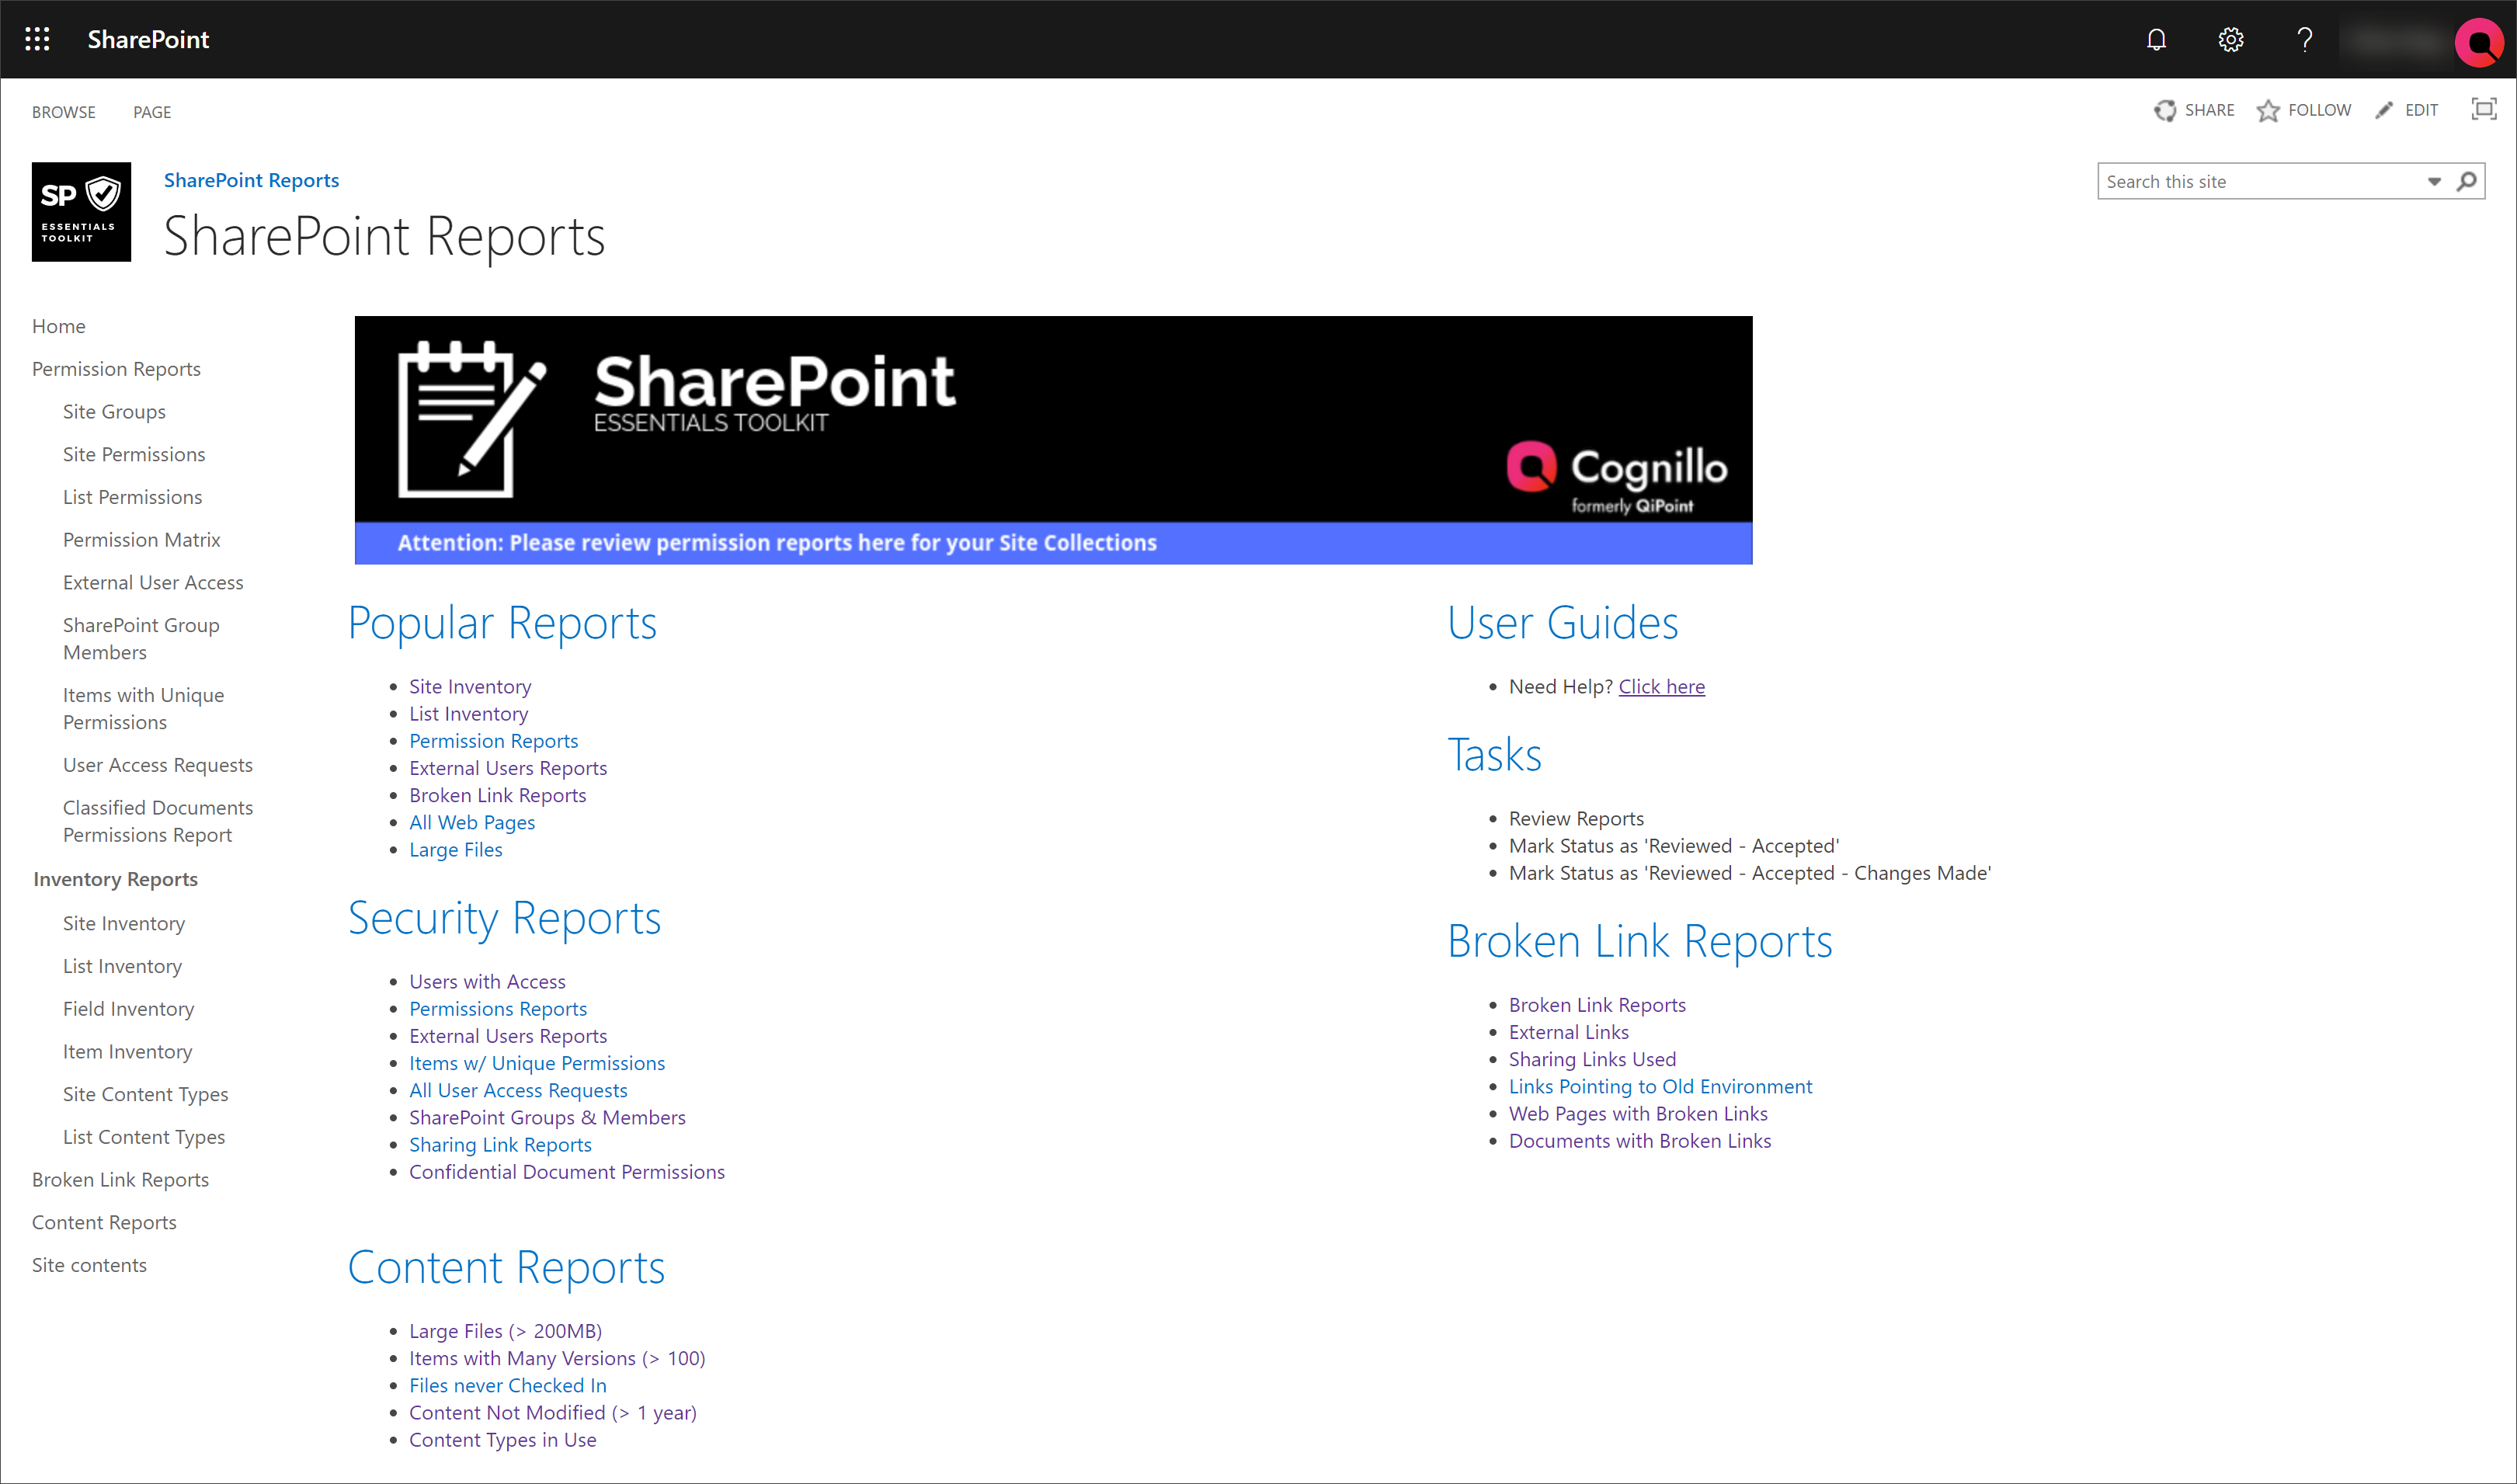Open Site contents from the sidebar
Screen dimensions: 2517x1484
click(89, 1264)
